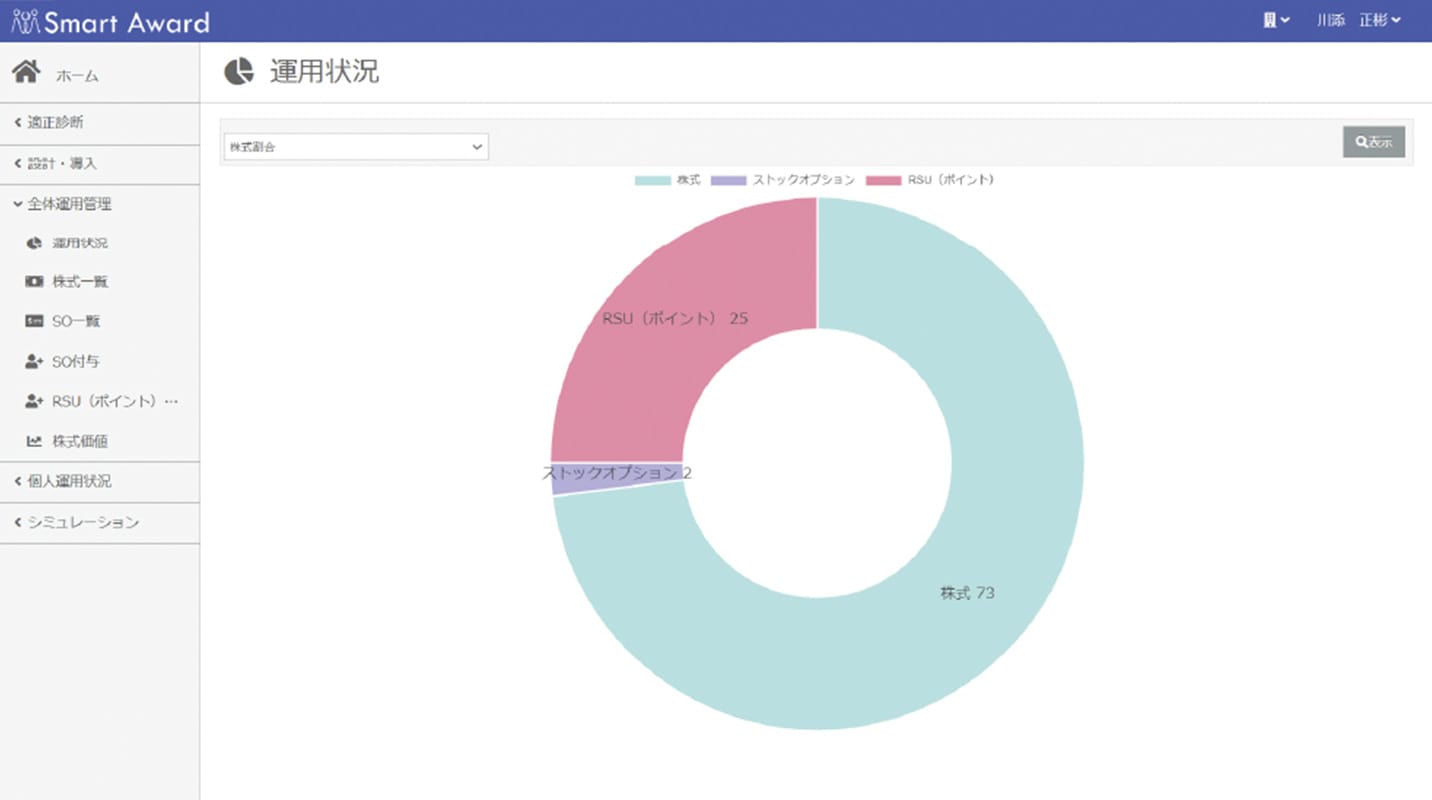Click the ストックオプション legend label

(x=804, y=180)
